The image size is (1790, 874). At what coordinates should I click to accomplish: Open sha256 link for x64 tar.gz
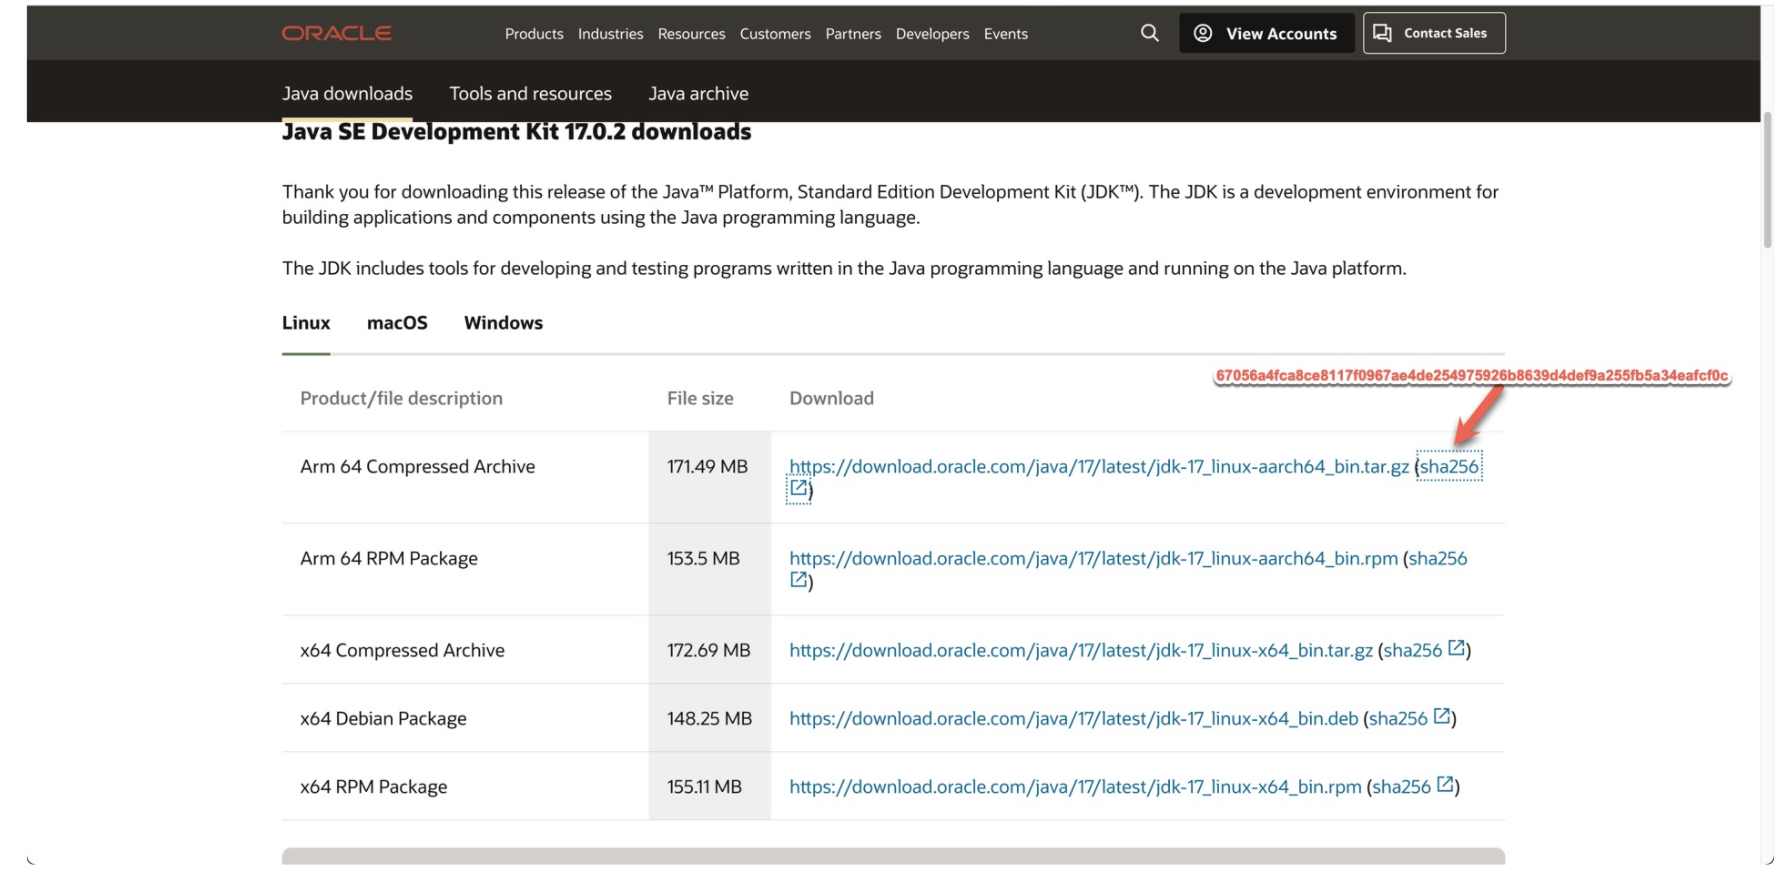pyautogui.click(x=1413, y=651)
